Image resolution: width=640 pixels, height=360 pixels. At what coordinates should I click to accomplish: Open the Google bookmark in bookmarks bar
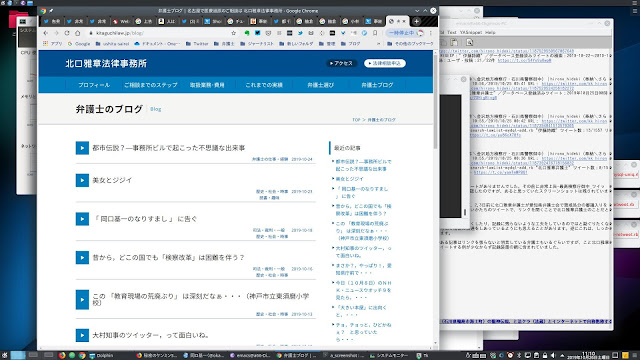click(79, 43)
